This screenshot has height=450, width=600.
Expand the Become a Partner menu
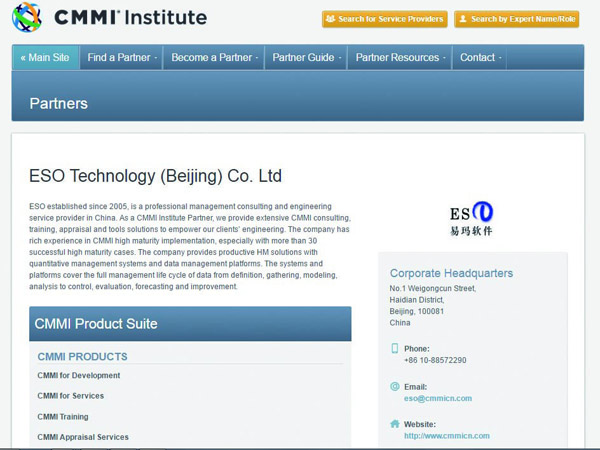[214, 57]
